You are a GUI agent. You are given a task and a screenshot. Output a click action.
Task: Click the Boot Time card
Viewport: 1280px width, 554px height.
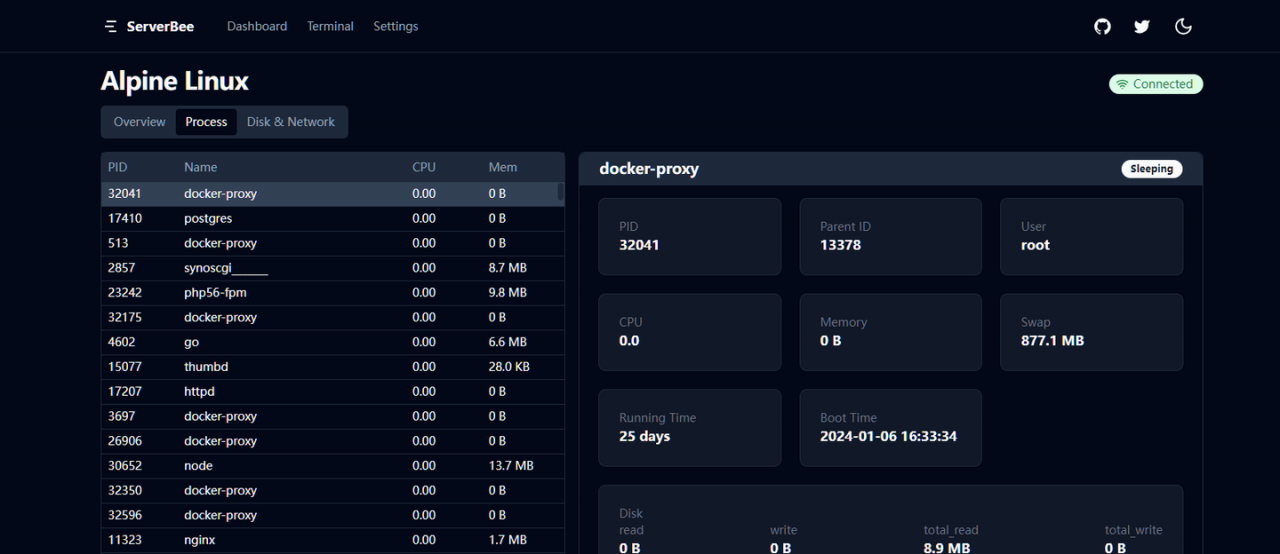890,428
